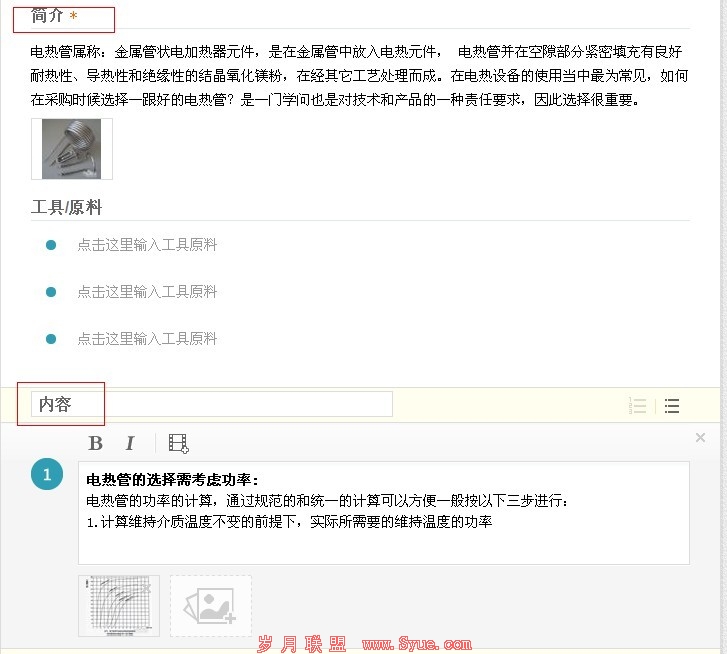Toggle italic formatting with I icon
Image resolution: width=727 pixels, height=654 pixels.
(130, 443)
